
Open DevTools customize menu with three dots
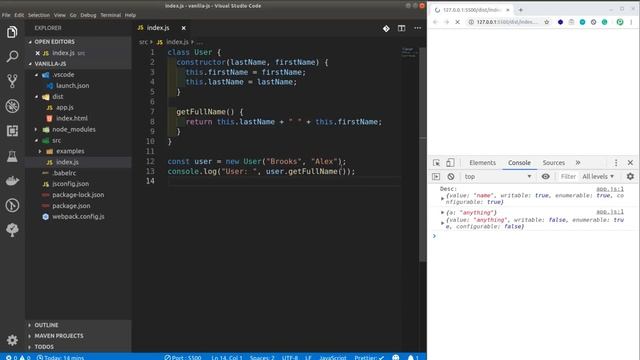[x=616, y=163]
